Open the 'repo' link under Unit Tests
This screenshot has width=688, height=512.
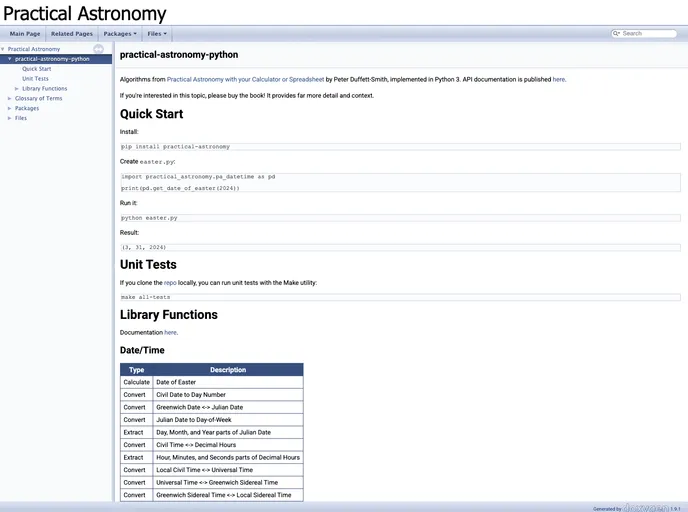pos(170,283)
